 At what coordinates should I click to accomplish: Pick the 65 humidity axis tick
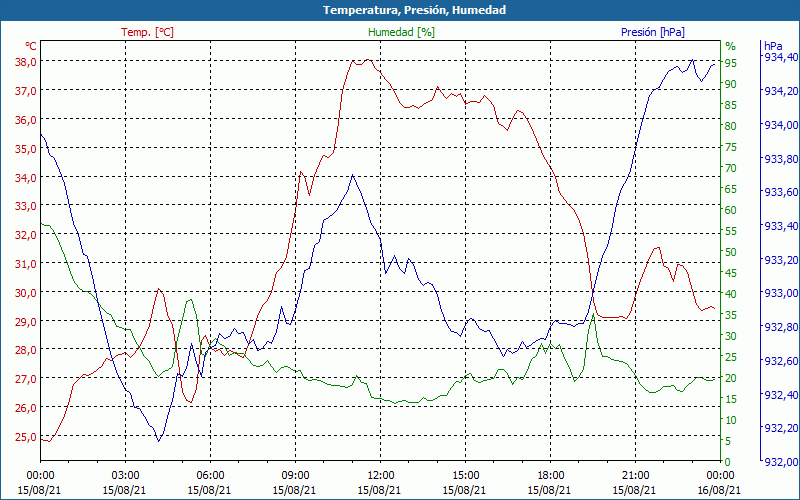click(731, 189)
